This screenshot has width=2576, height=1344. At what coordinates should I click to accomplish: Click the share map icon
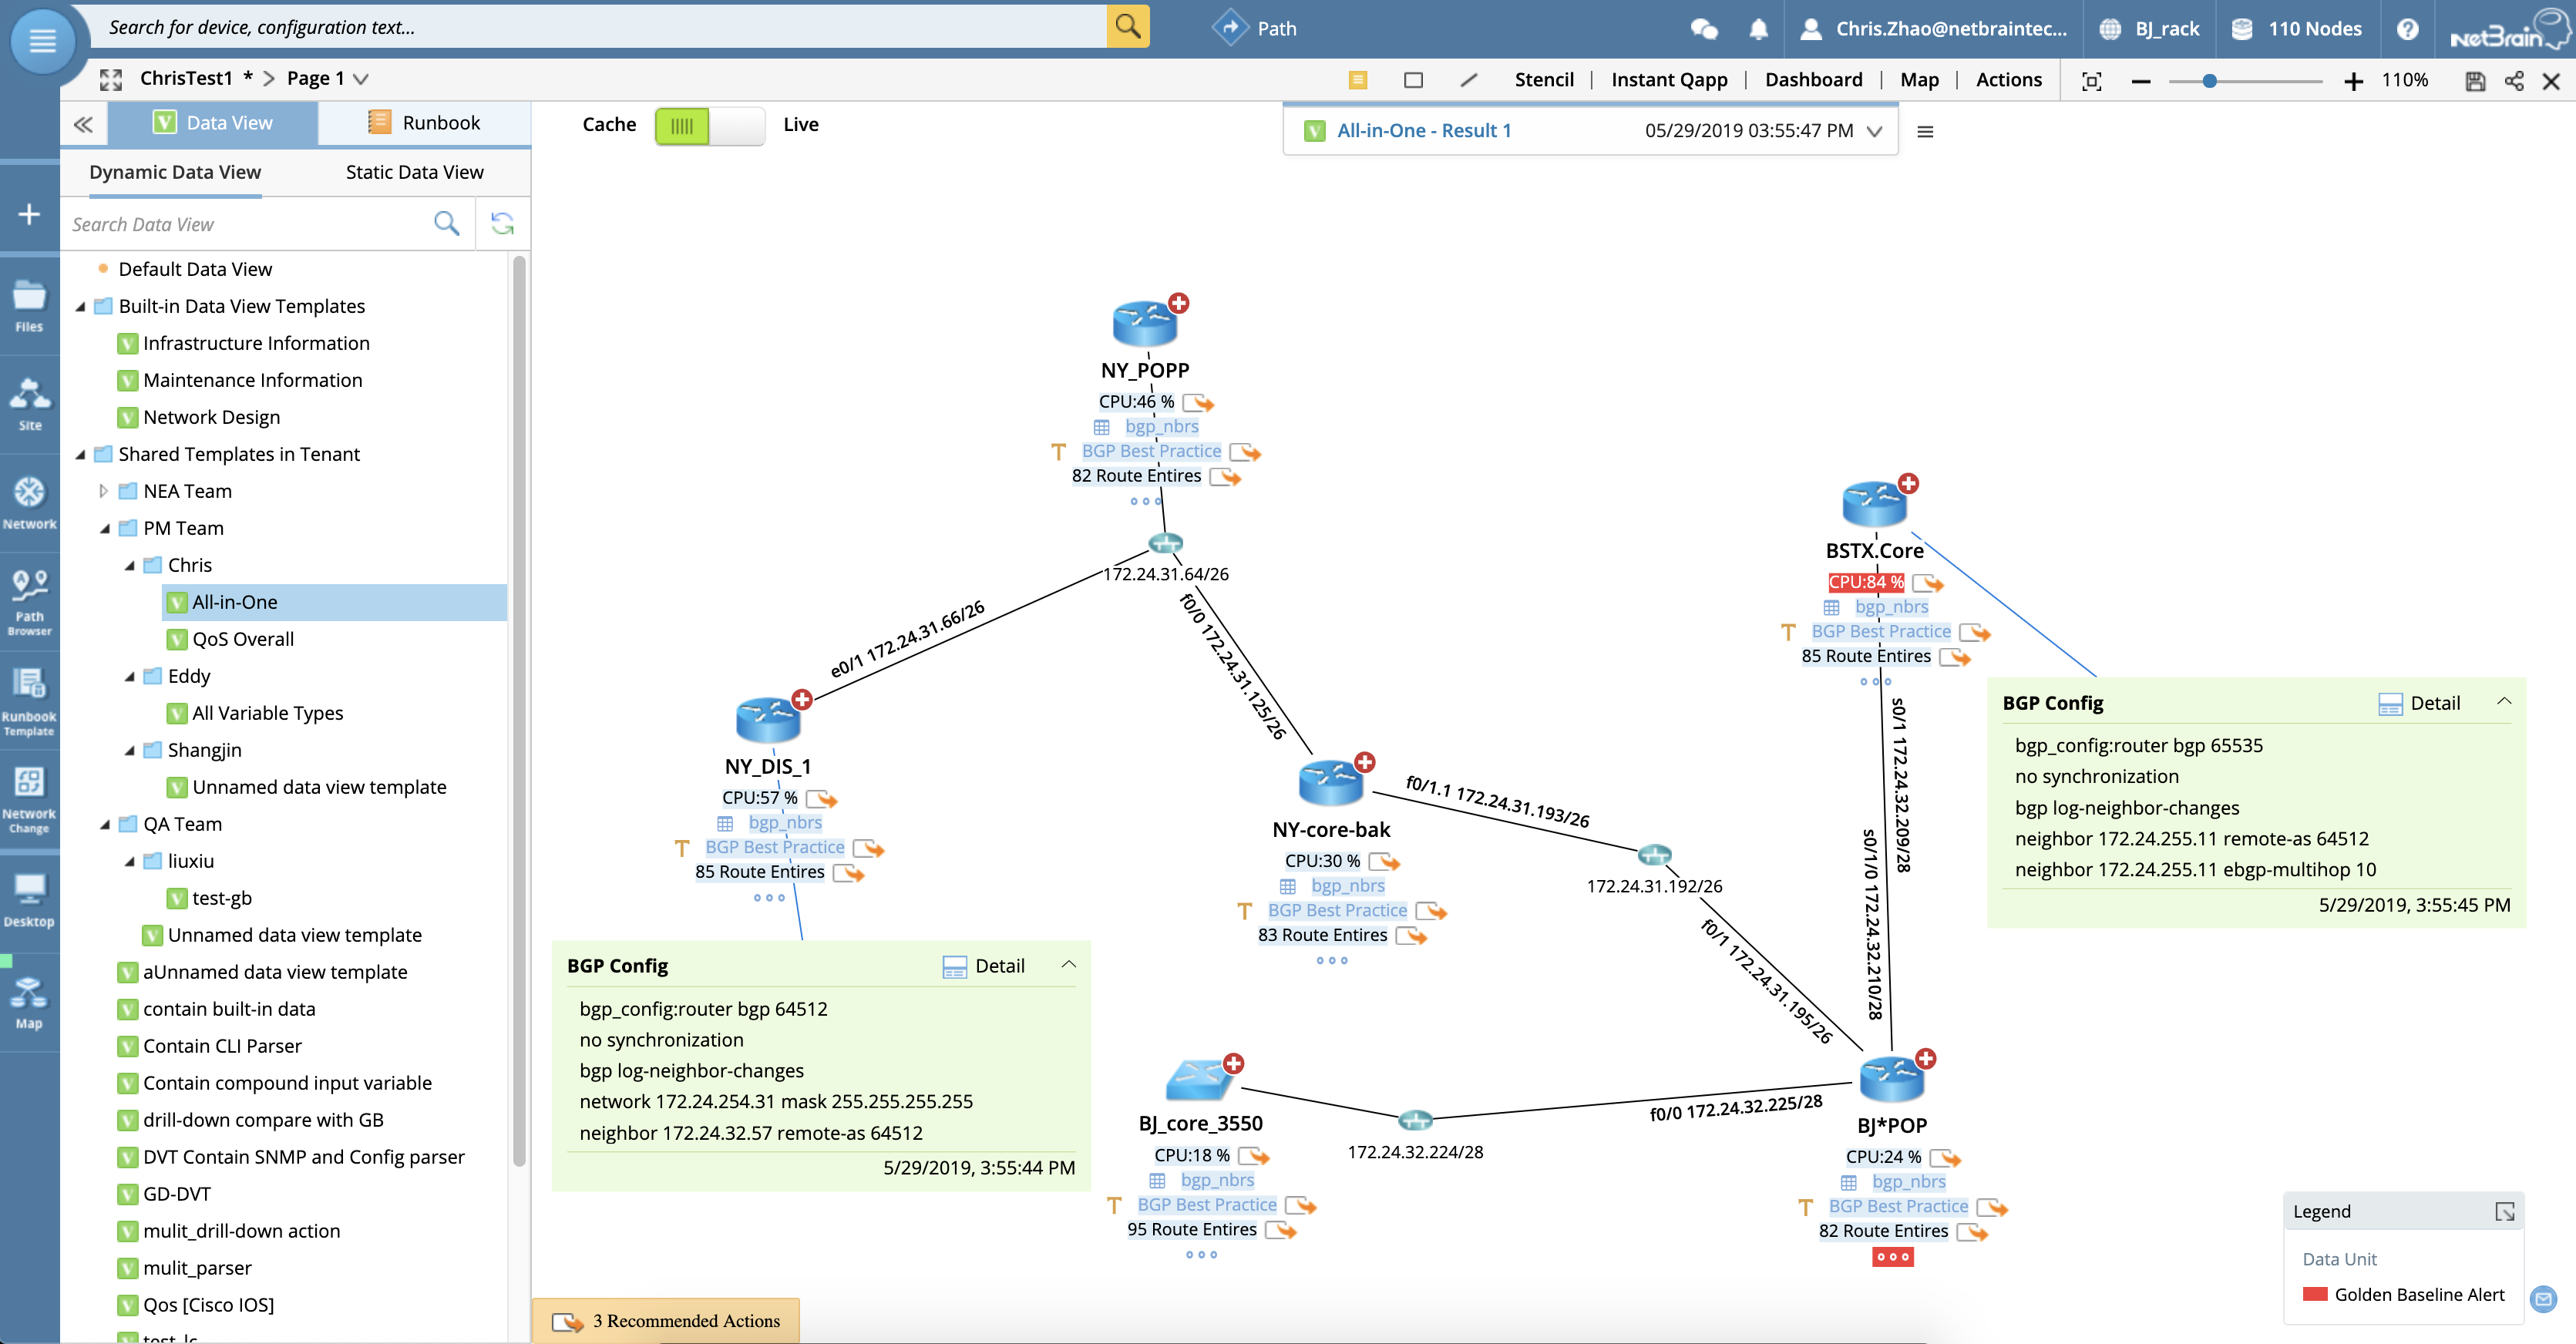coord(2514,81)
